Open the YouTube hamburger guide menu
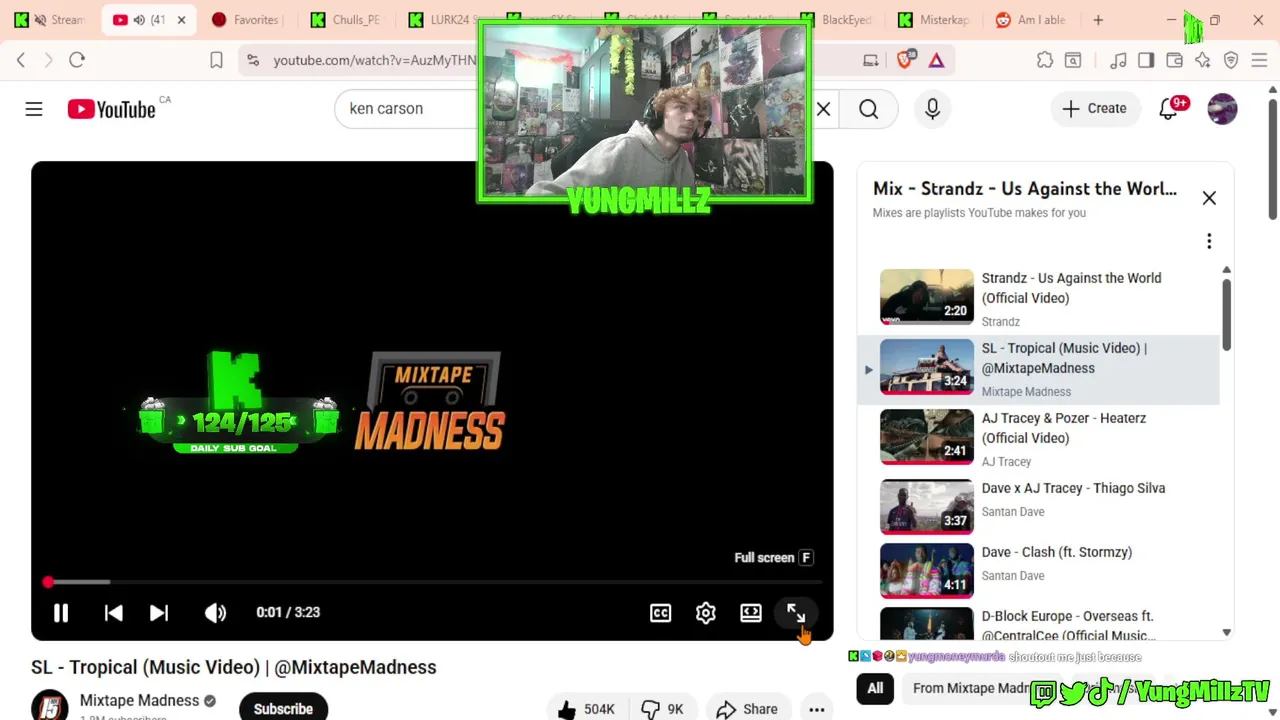 pyautogui.click(x=34, y=109)
